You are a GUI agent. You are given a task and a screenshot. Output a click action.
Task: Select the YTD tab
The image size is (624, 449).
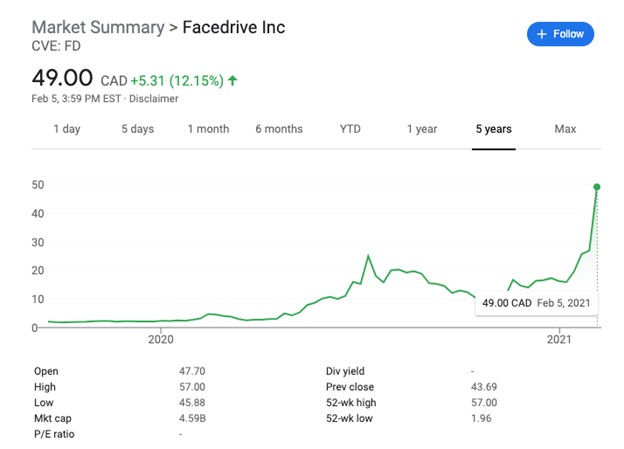(x=350, y=129)
